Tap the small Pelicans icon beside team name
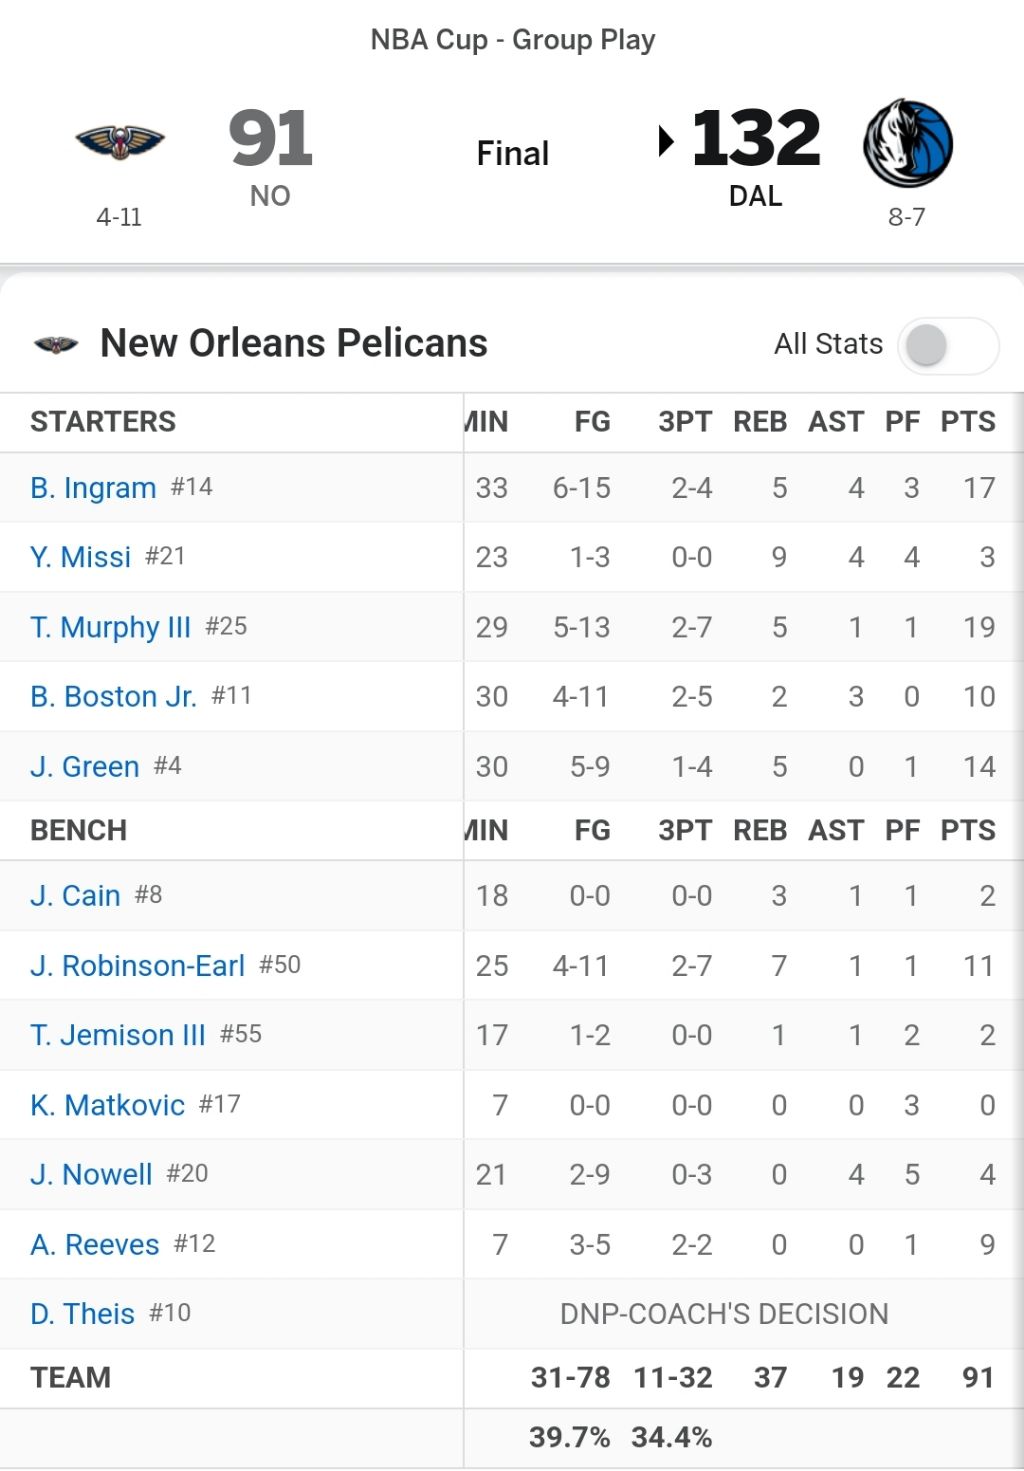 coord(56,345)
